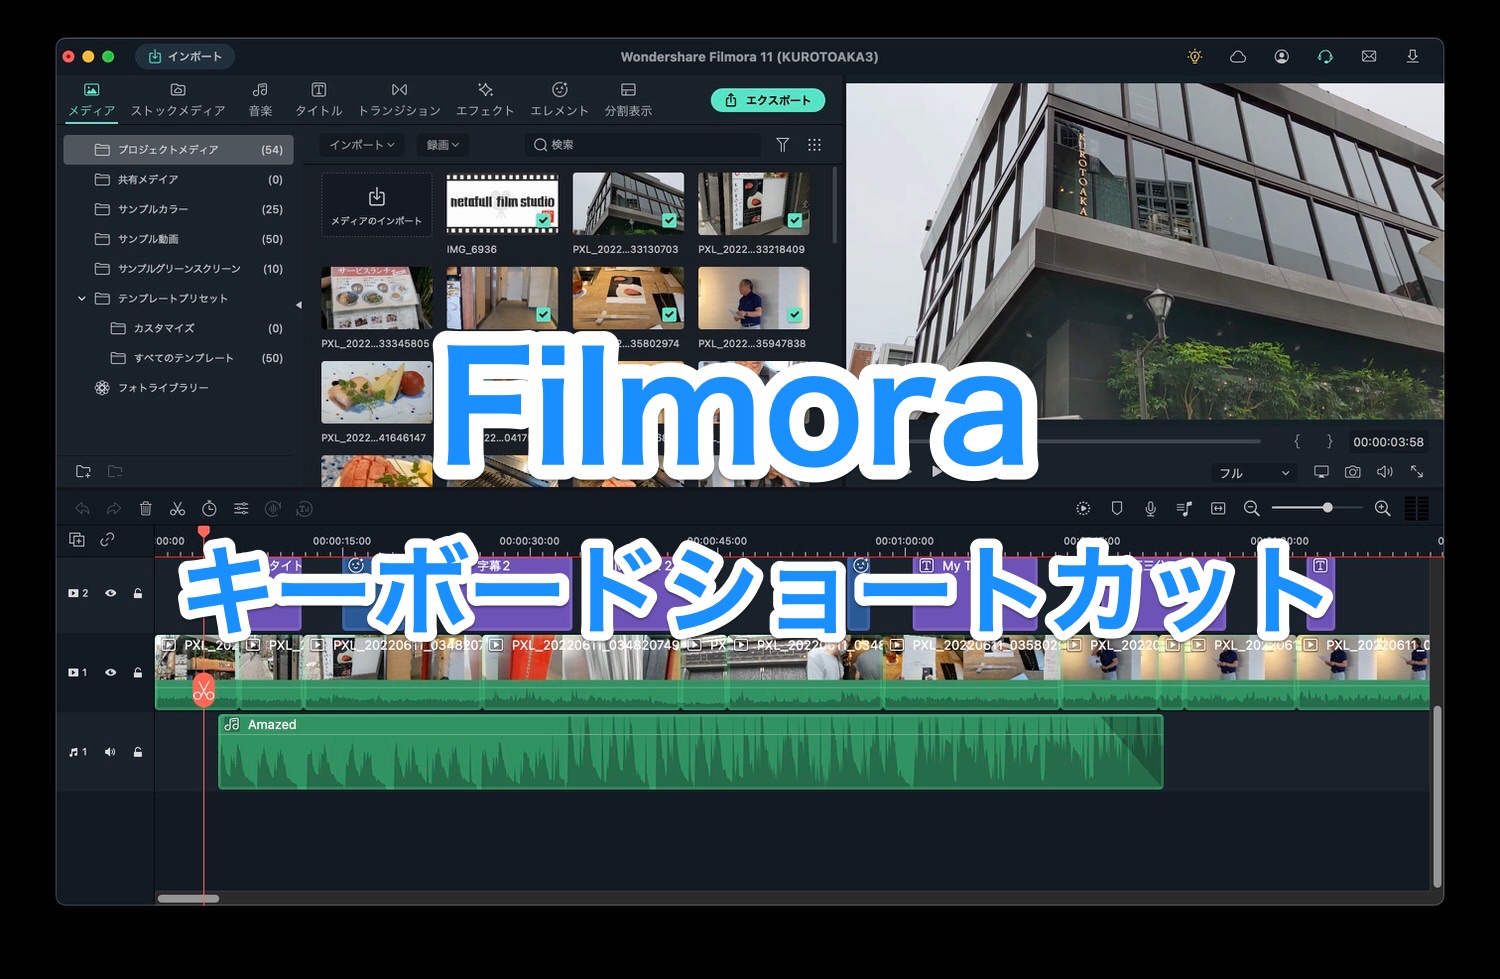Switch to the 音楽 audio tab

coord(260,100)
